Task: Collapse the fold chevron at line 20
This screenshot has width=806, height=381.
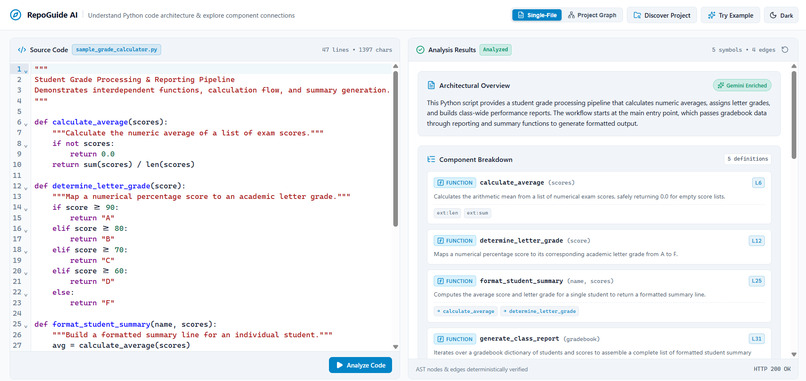Action: click(x=26, y=273)
